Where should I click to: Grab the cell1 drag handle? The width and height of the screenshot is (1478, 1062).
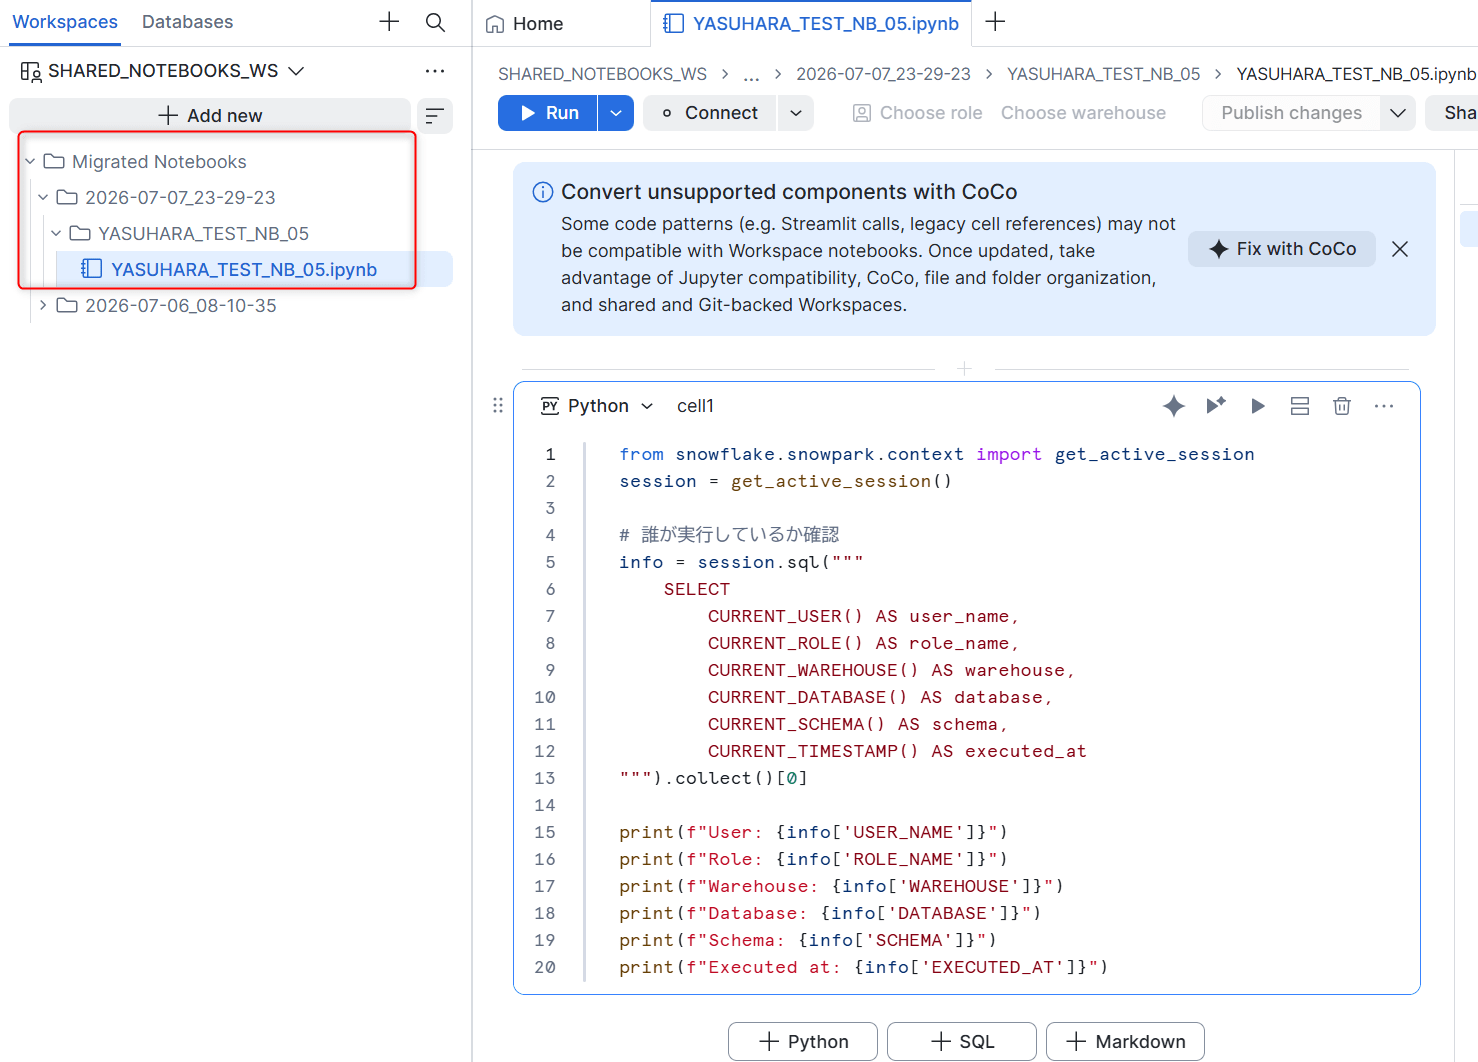pos(498,405)
